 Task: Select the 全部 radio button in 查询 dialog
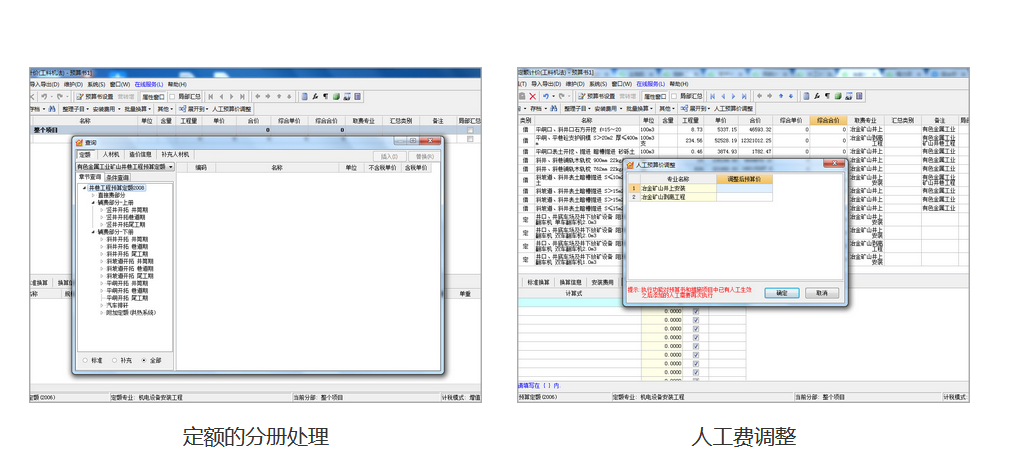coord(144,360)
